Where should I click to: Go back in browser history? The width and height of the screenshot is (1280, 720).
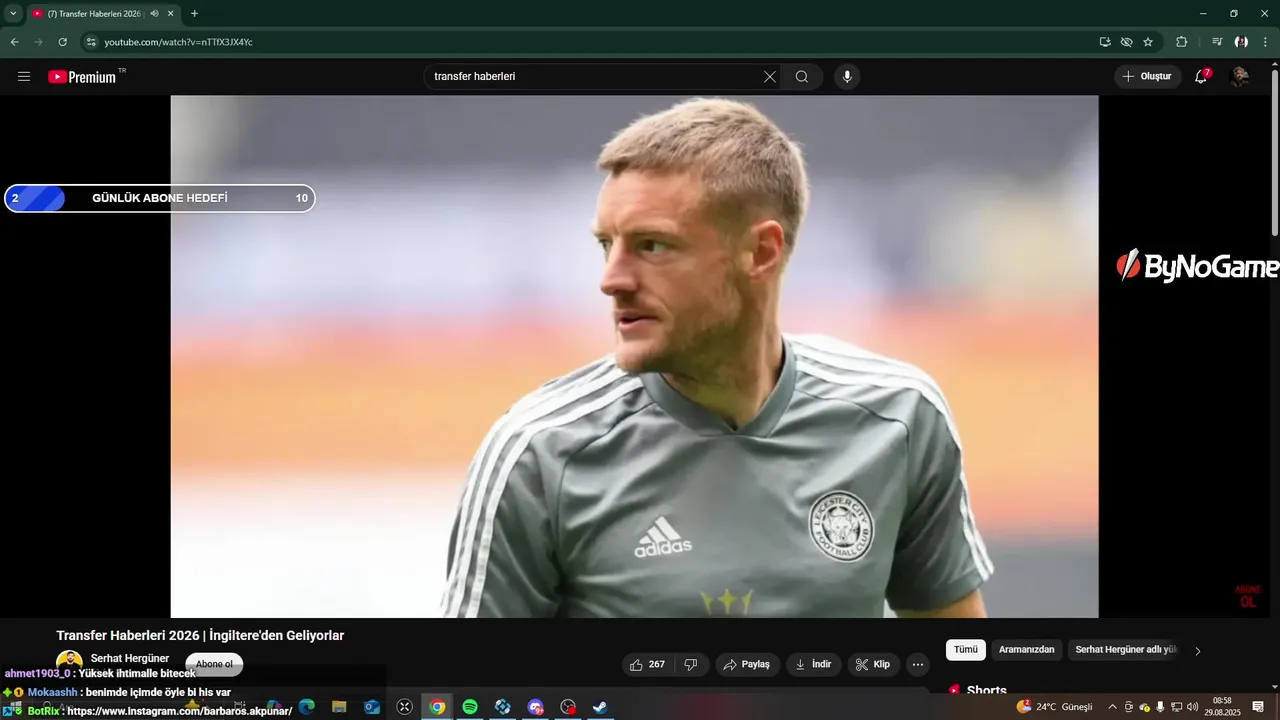(x=15, y=42)
